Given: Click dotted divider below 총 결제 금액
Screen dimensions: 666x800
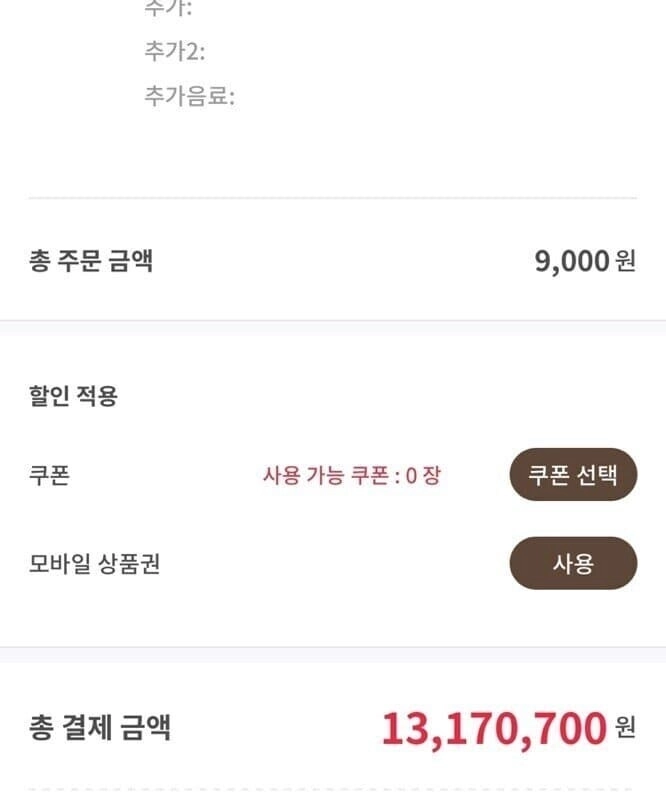Looking at the screenshot, I should (333, 790).
